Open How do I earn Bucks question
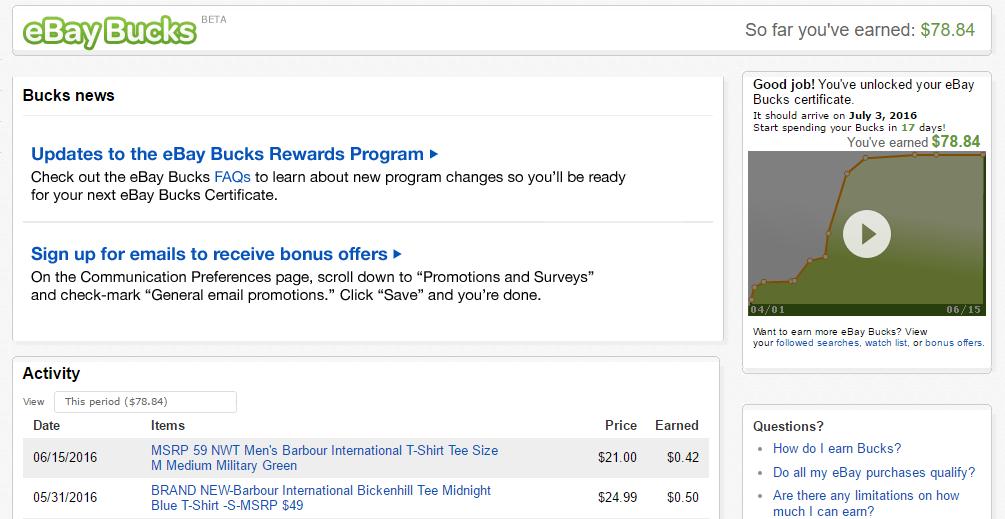1005x519 pixels. tap(837, 449)
